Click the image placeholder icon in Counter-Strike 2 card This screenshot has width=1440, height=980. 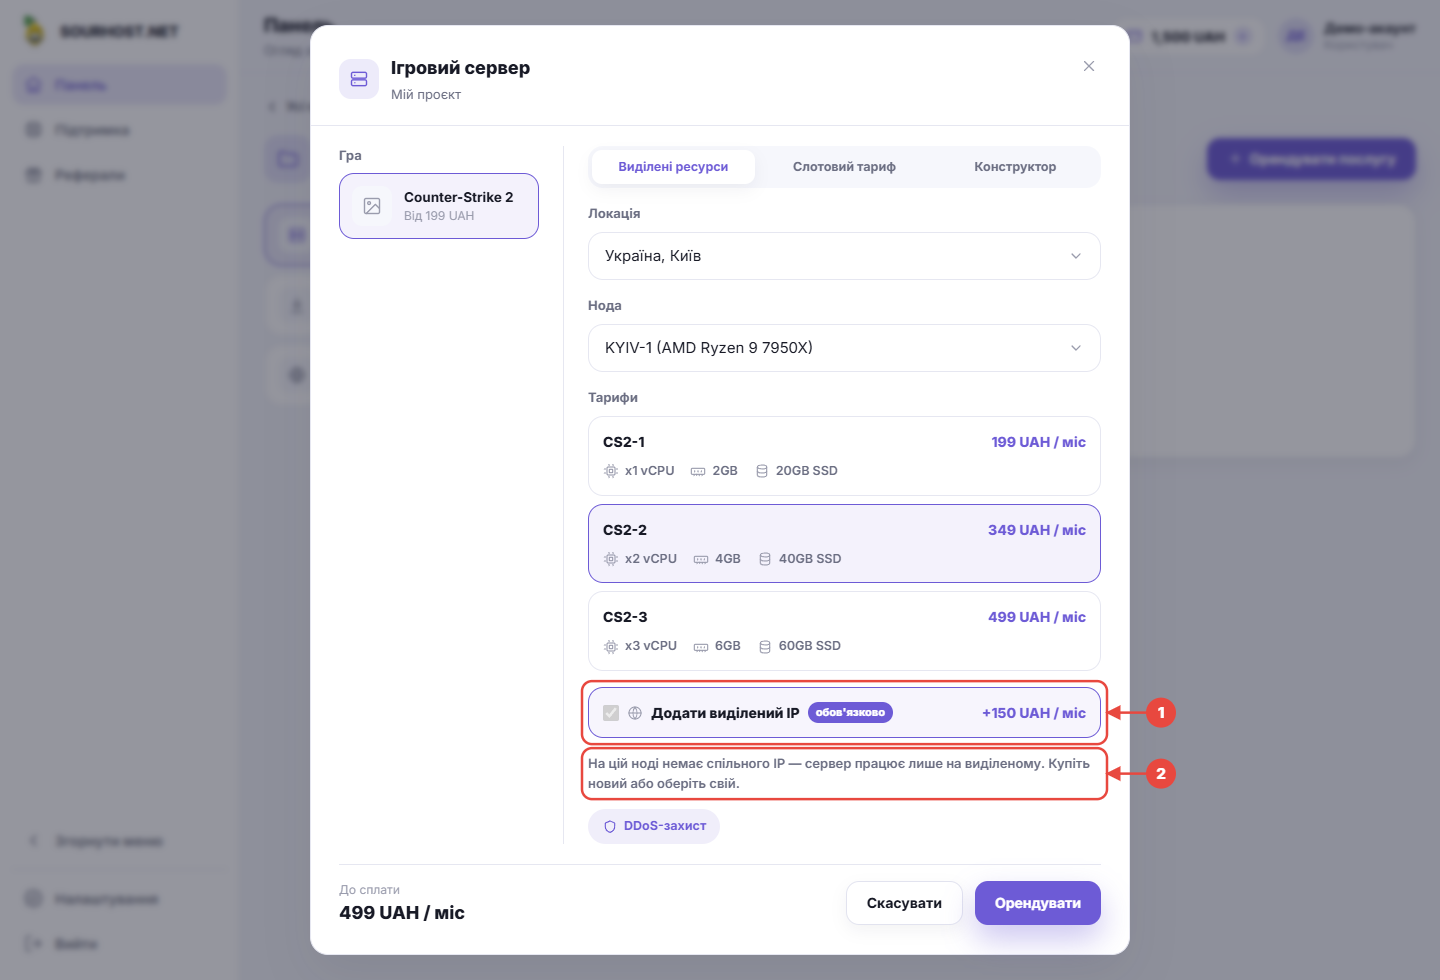(372, 206)
